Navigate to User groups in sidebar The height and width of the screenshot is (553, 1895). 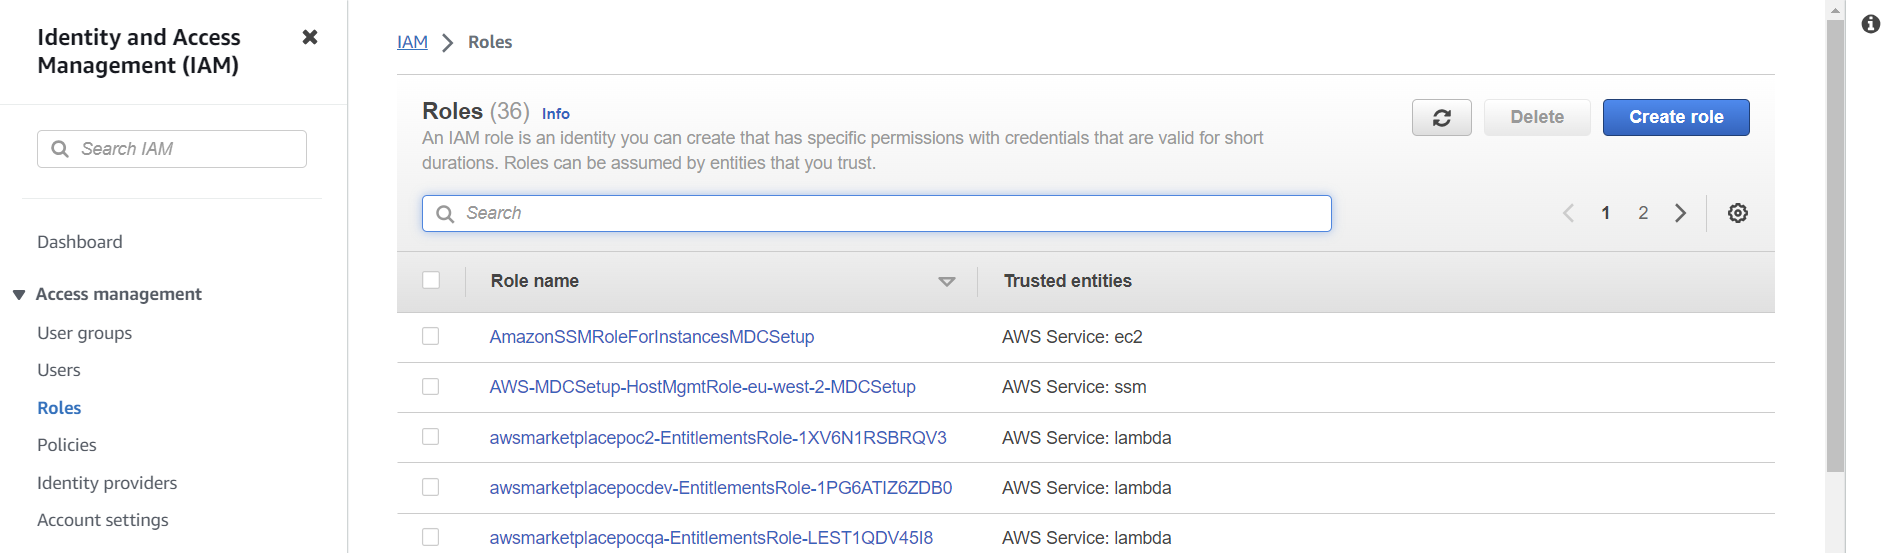tap(85, 333)
